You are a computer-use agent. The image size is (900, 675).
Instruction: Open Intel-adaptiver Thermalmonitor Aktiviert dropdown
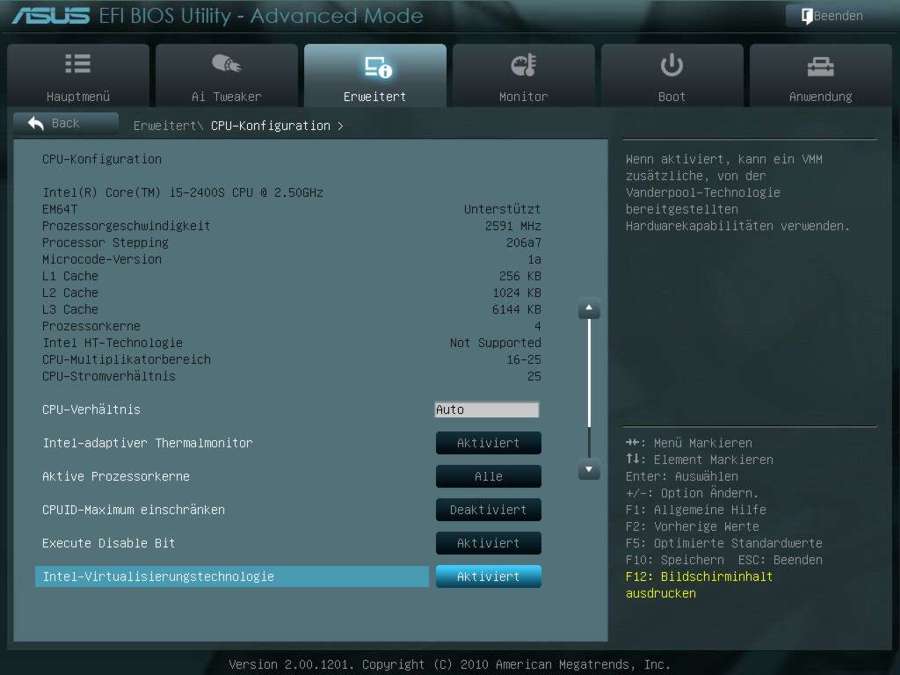(x=488, y=443)
